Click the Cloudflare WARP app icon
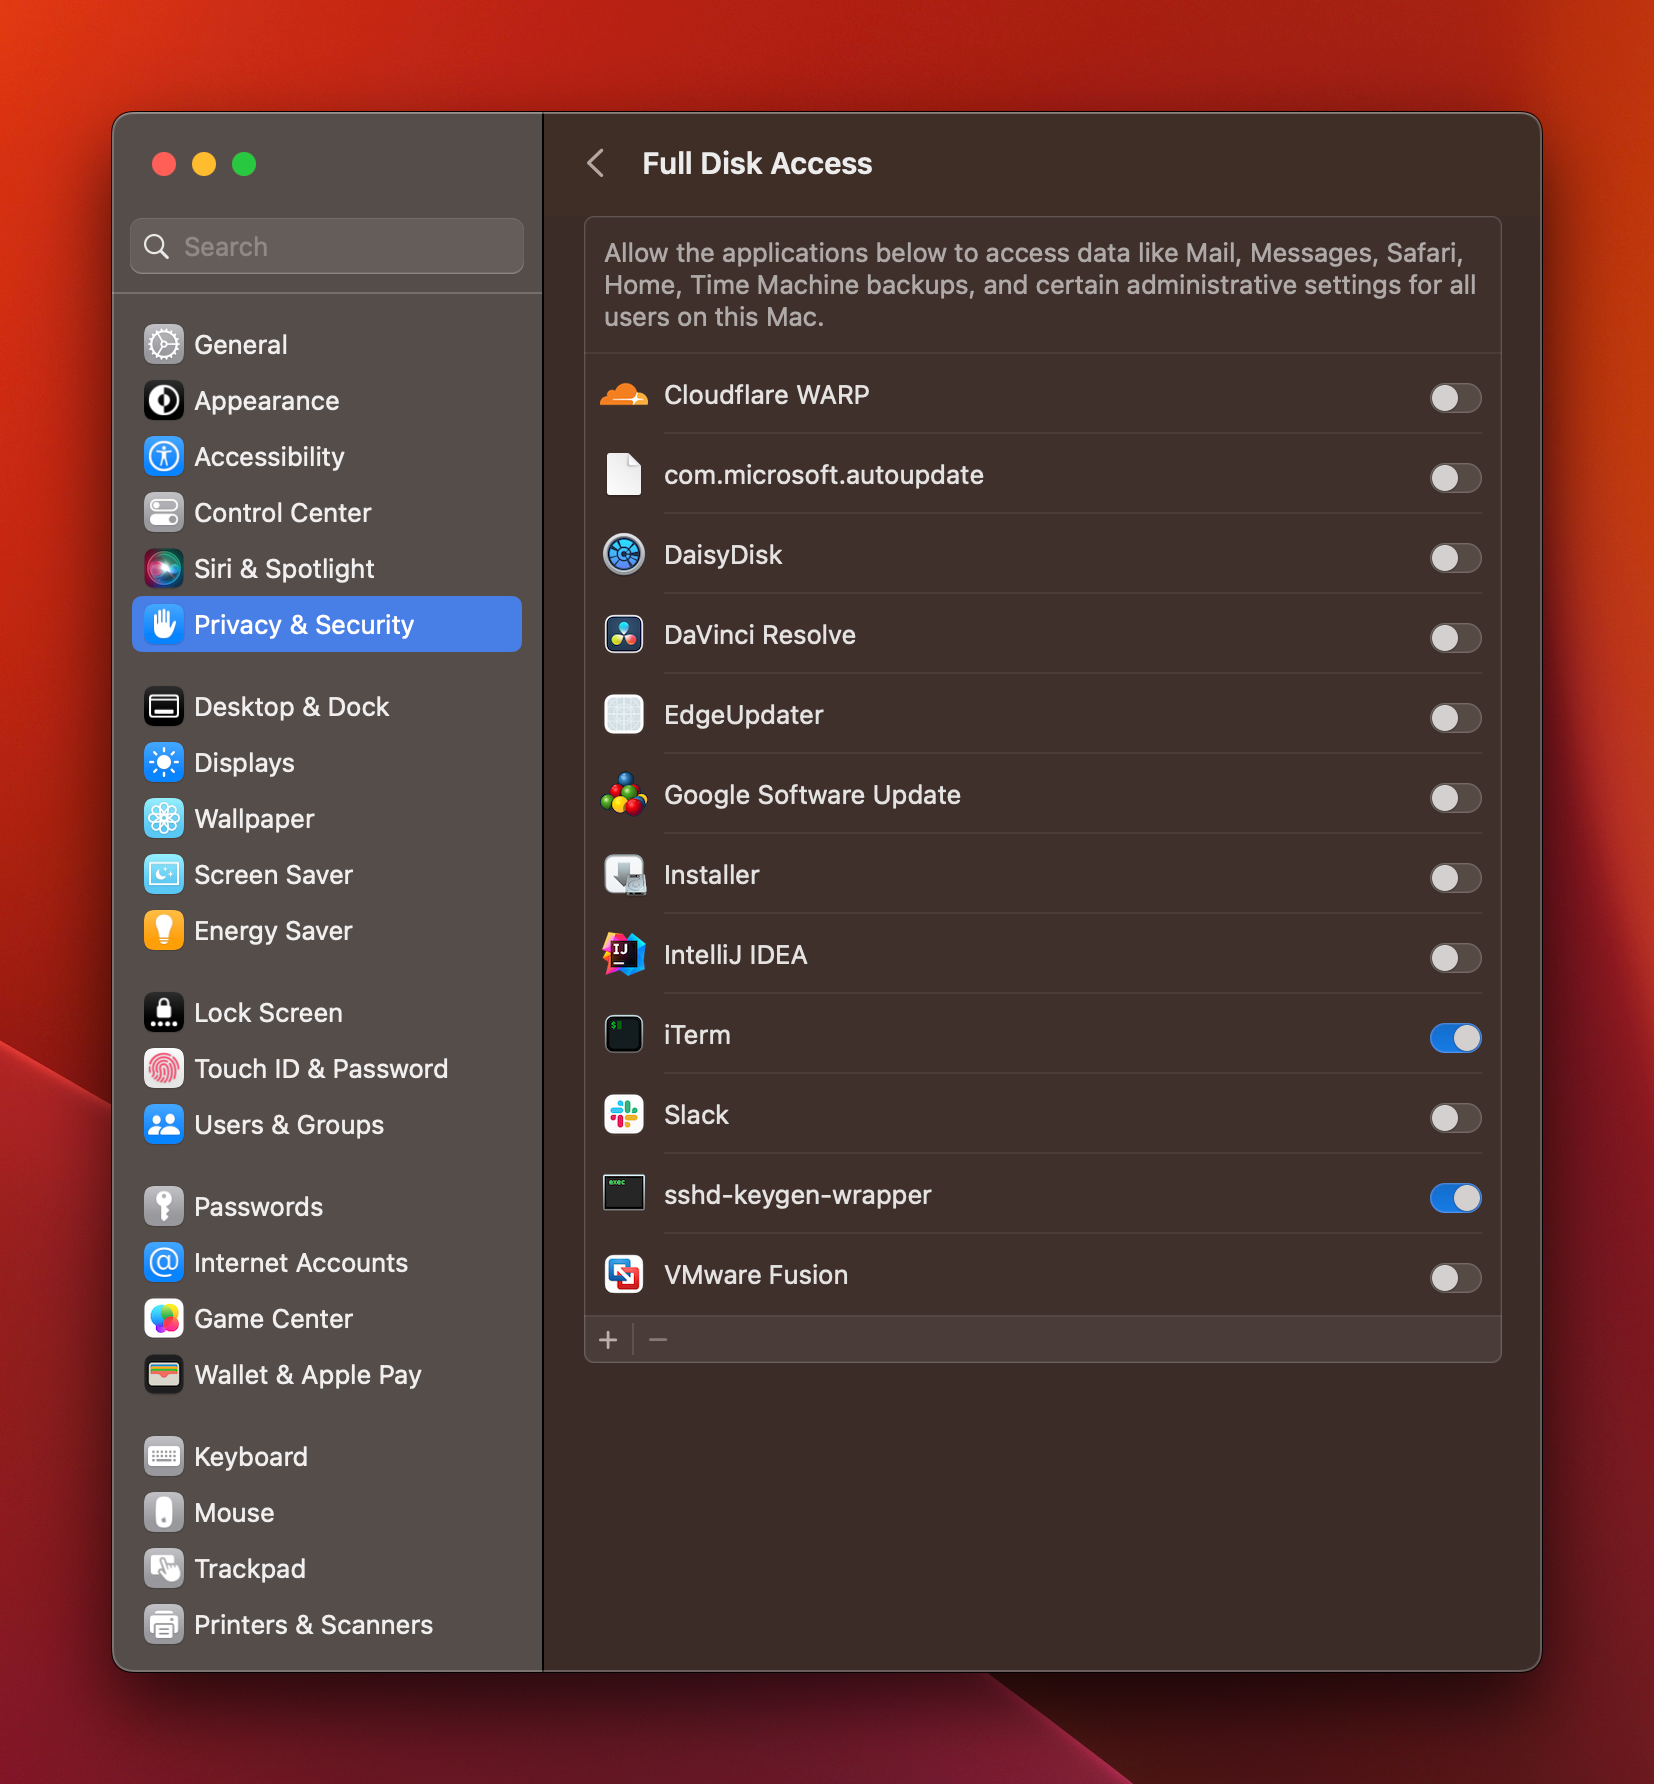This screenshot has height=1784, width=1654. 624,394
